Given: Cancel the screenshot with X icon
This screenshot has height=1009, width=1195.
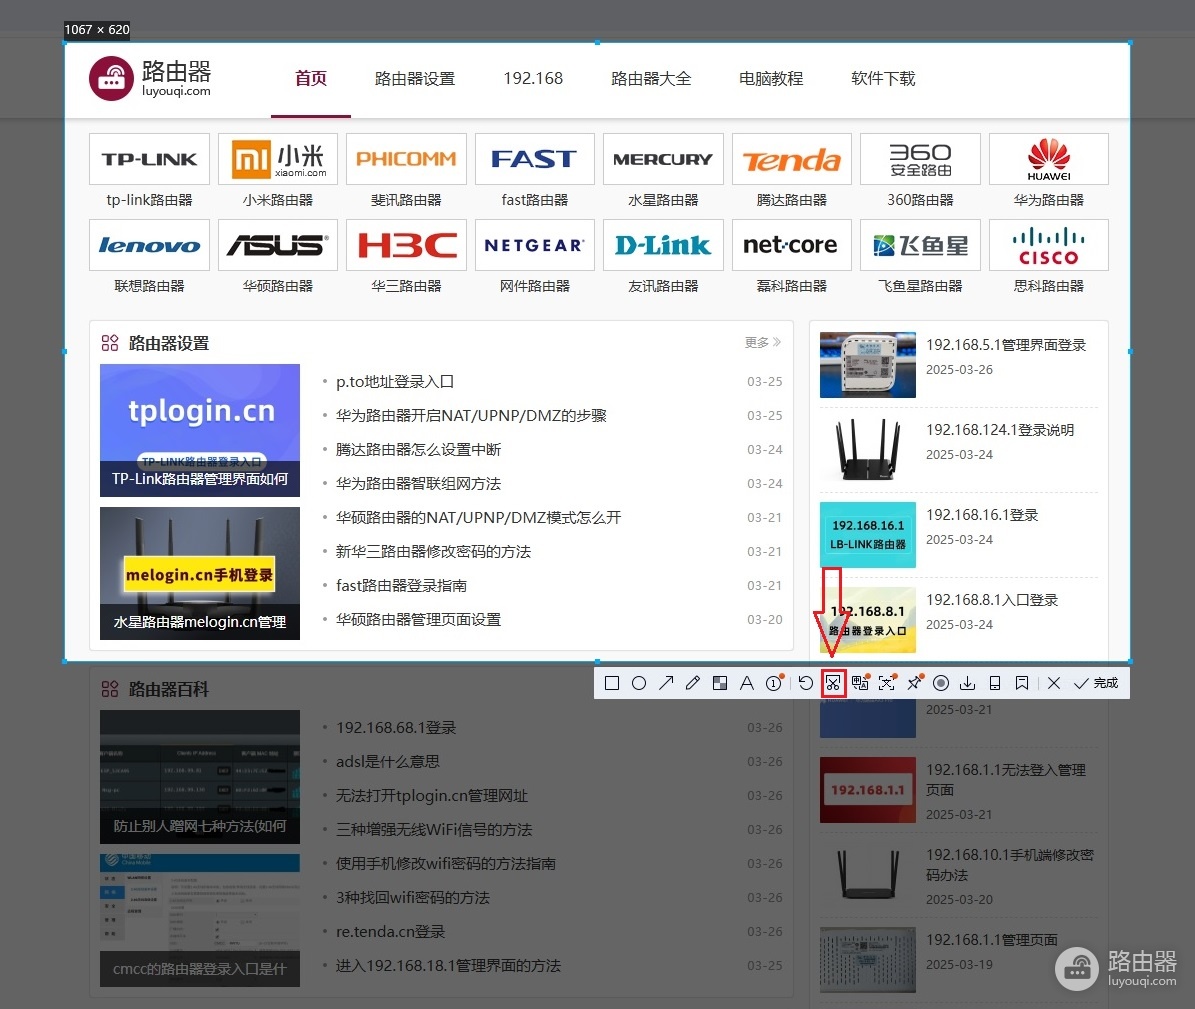Looking at the screenshot, I should pos(1054,683).
